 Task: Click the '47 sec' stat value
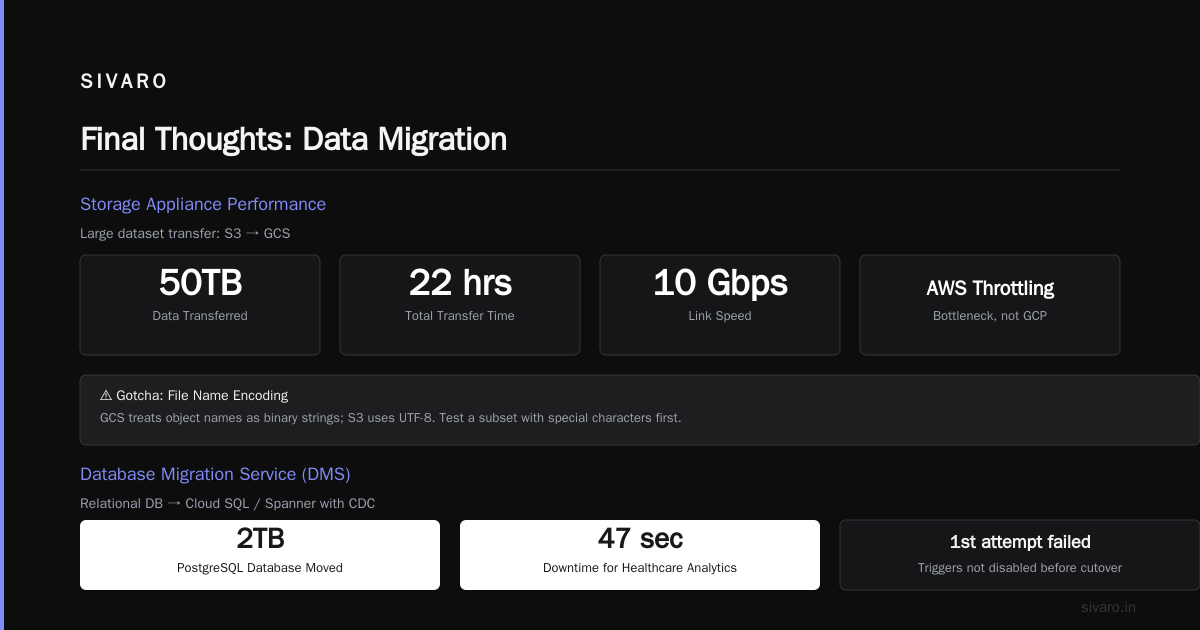click(640, 539)
